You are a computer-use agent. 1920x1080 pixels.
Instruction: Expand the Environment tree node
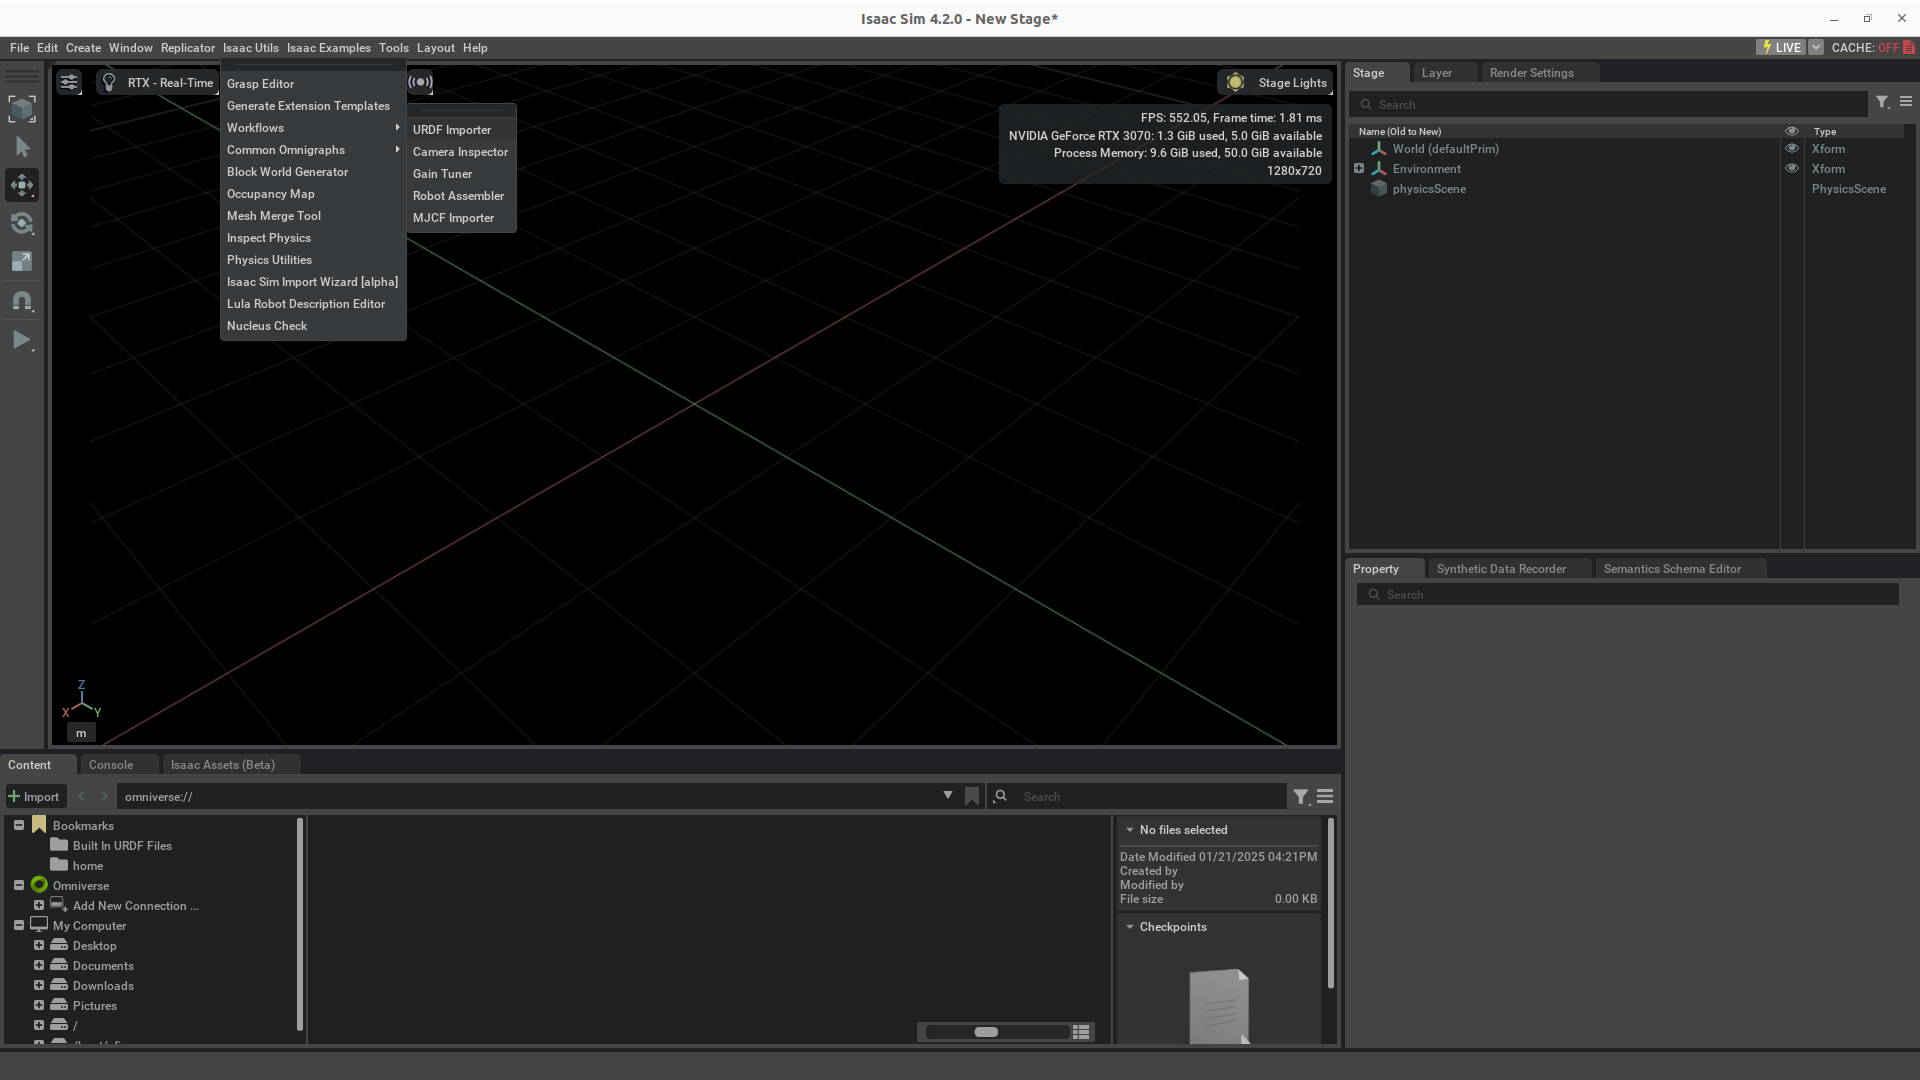(1359, 169)
